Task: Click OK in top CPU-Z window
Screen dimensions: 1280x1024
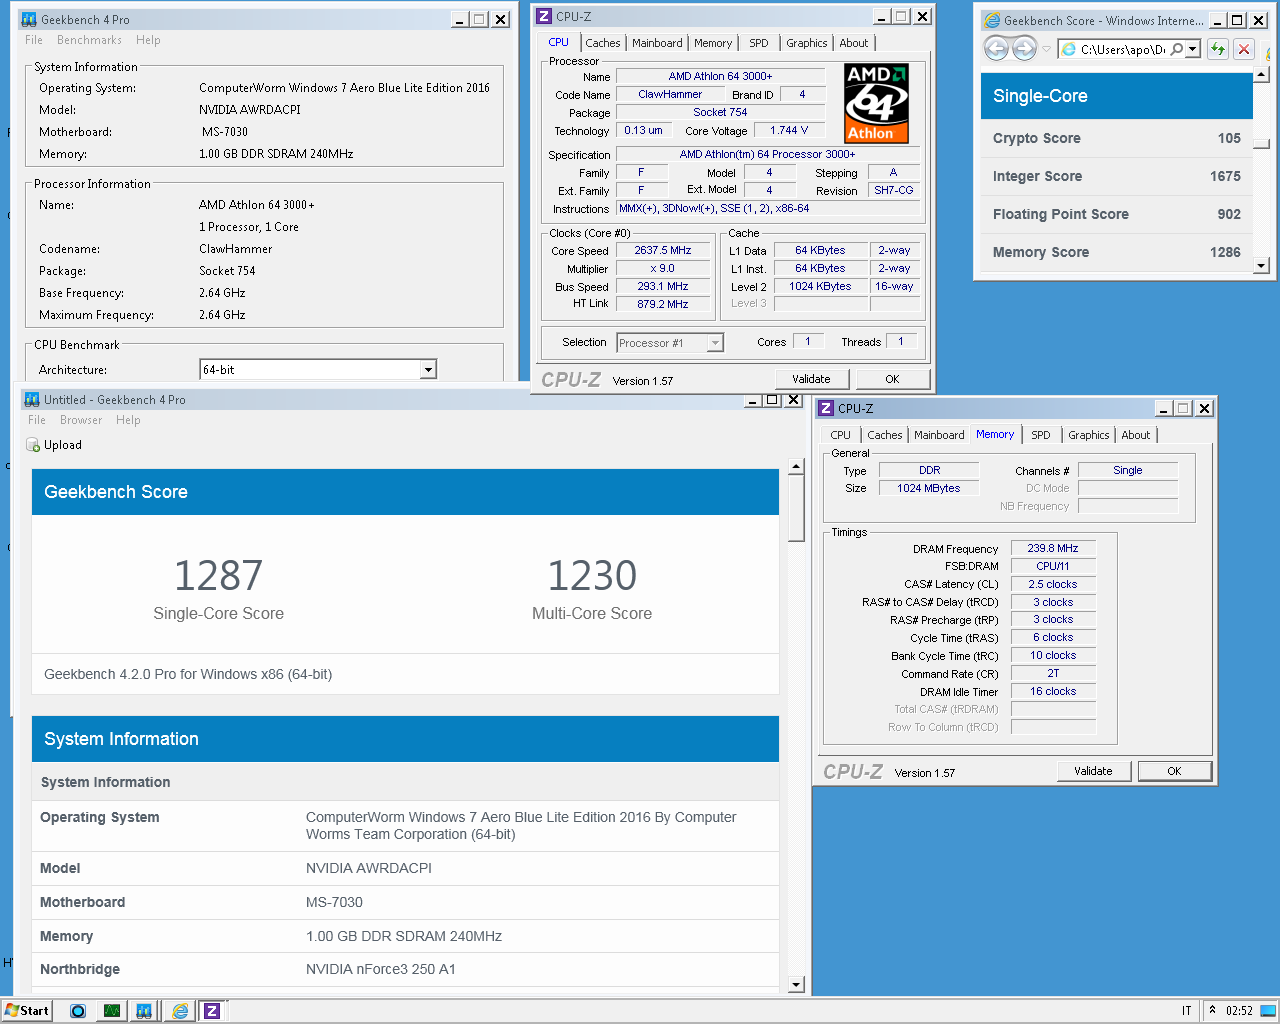Action: [892, 379]
